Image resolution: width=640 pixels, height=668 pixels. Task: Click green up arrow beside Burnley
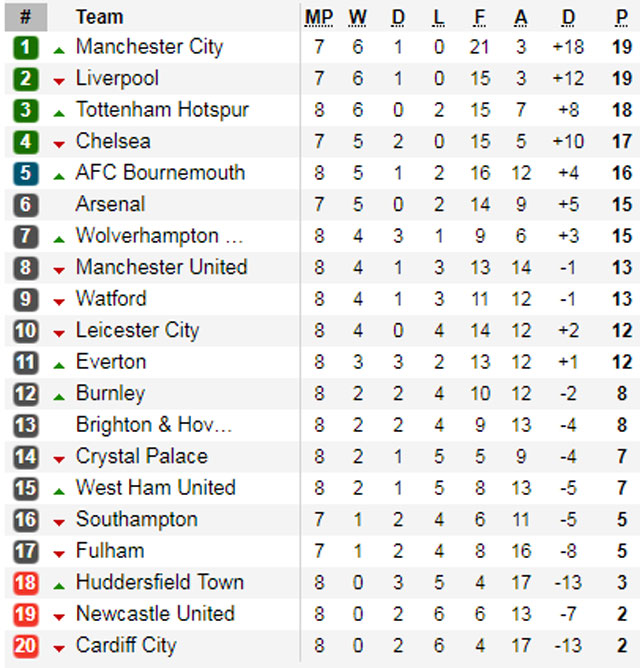point(59,395)
